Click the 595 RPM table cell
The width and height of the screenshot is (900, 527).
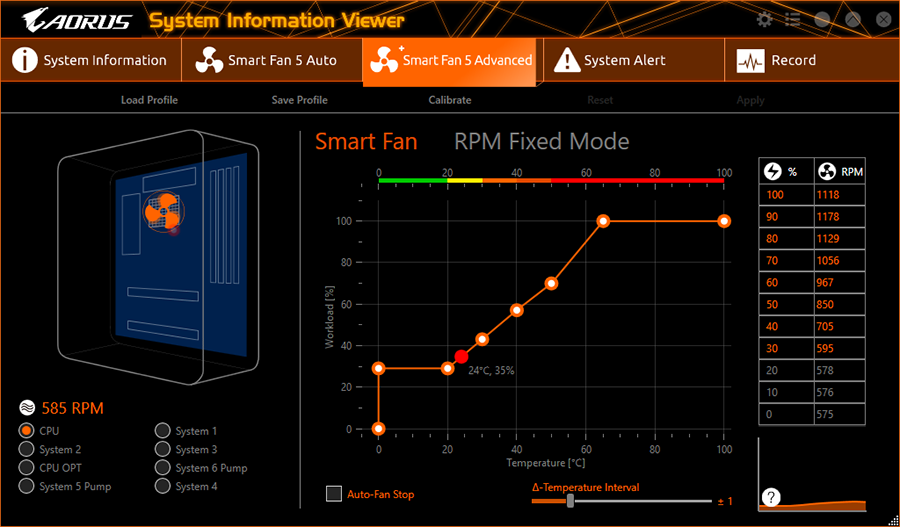839,348
